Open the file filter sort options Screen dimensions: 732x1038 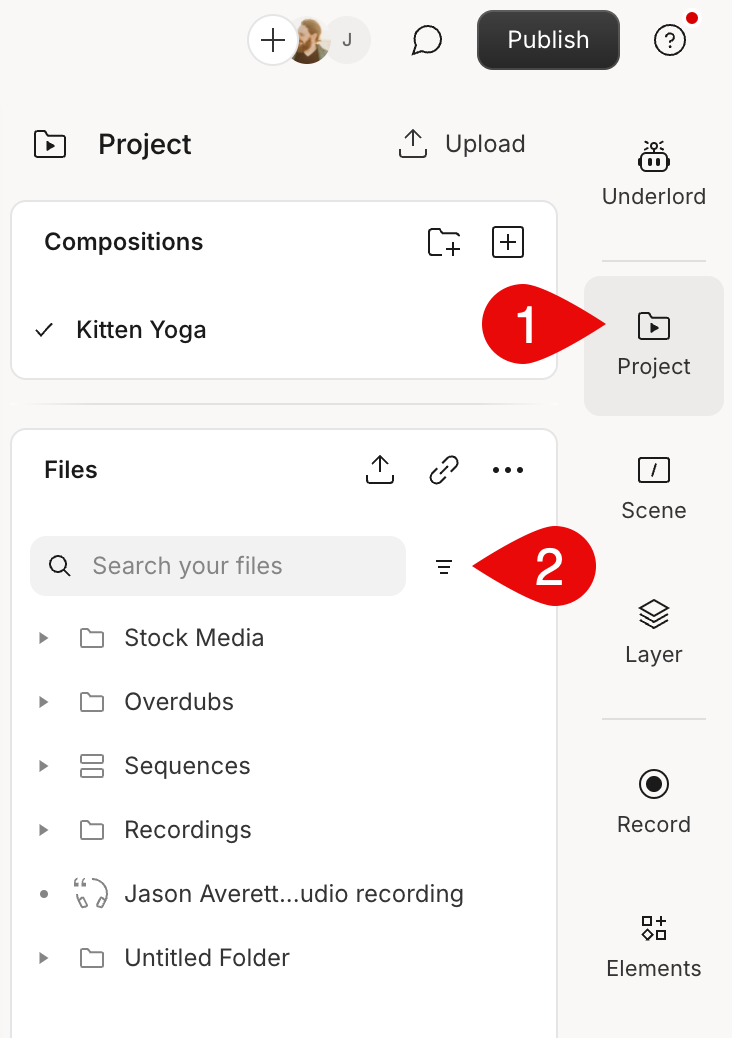click(x=444, y=567)
